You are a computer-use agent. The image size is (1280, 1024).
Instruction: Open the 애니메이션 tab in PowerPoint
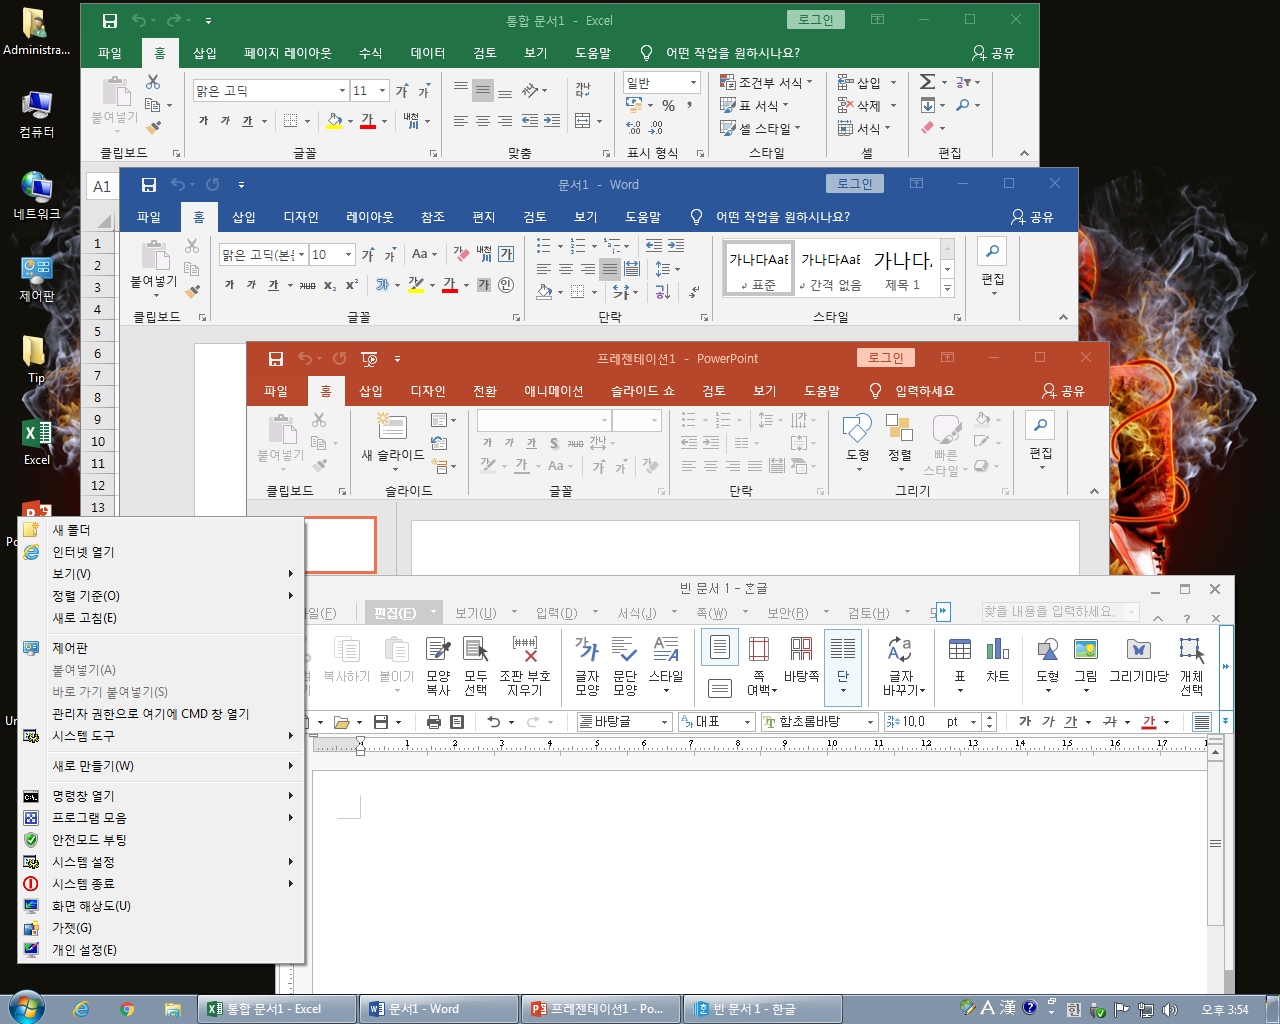(553, 391)
